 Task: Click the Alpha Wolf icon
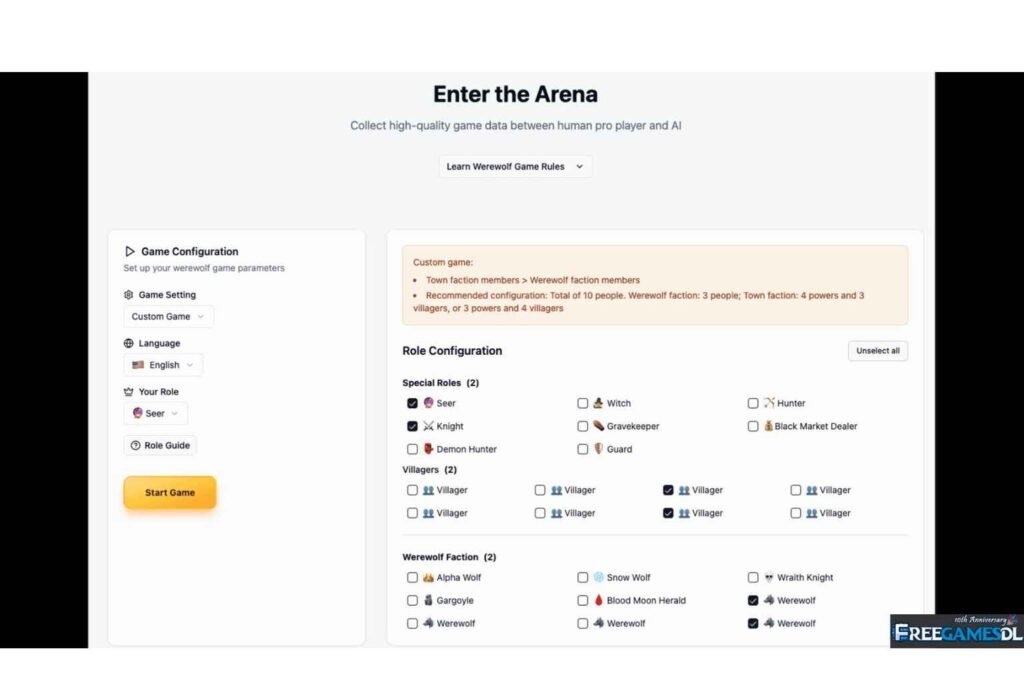pyautogui.click(x=428, y=577)
